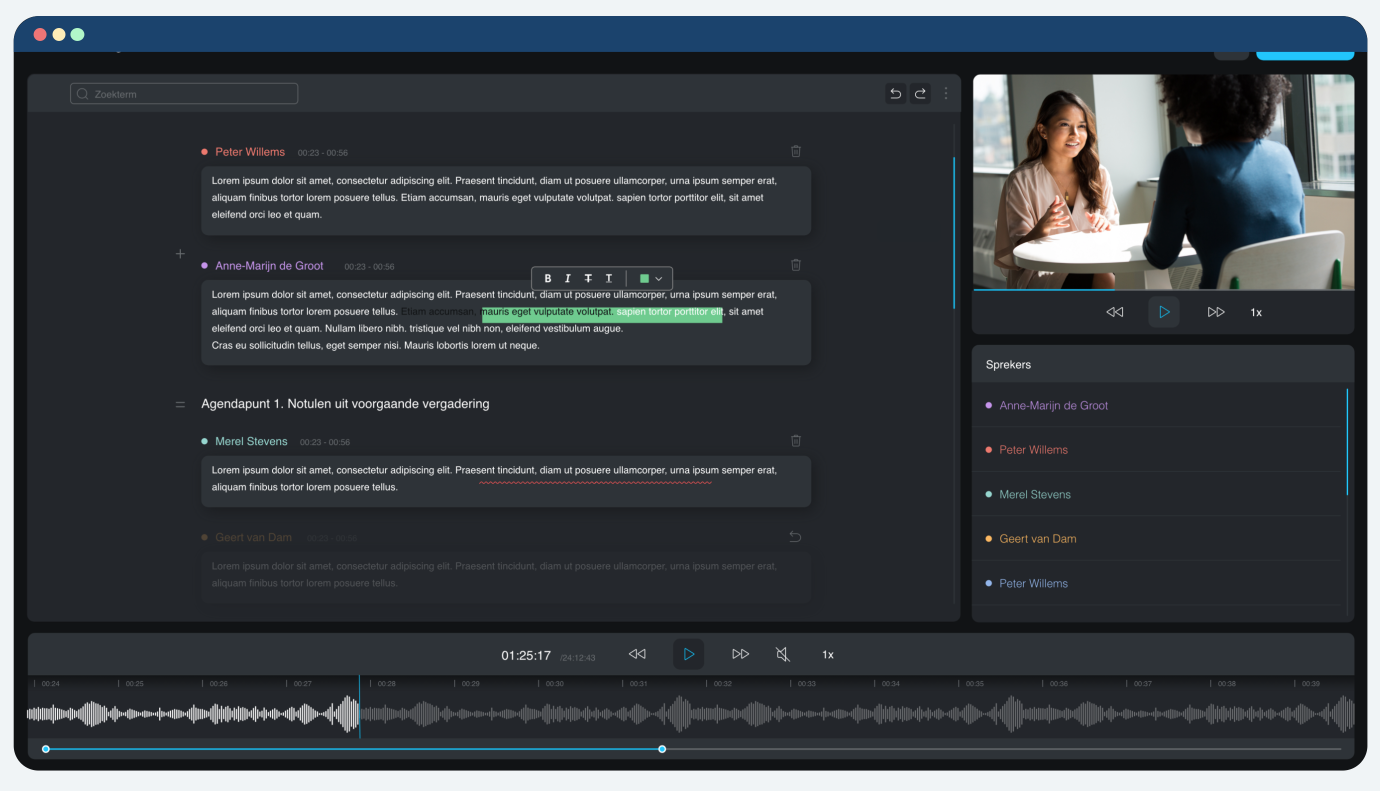Restore the Geert van Dam segment

click(x=795, y=537)
